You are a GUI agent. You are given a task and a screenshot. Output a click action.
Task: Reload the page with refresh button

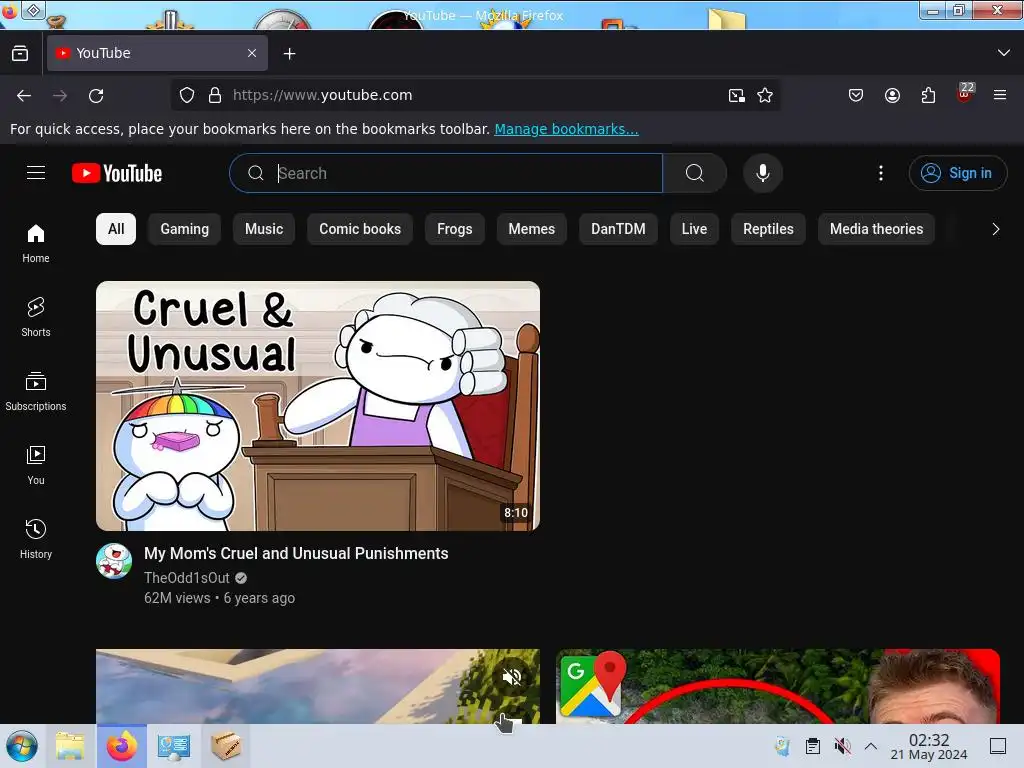point(96,95)
